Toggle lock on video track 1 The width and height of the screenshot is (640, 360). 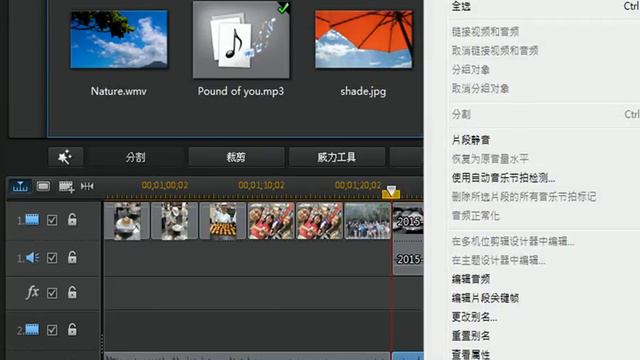[72, 219]
